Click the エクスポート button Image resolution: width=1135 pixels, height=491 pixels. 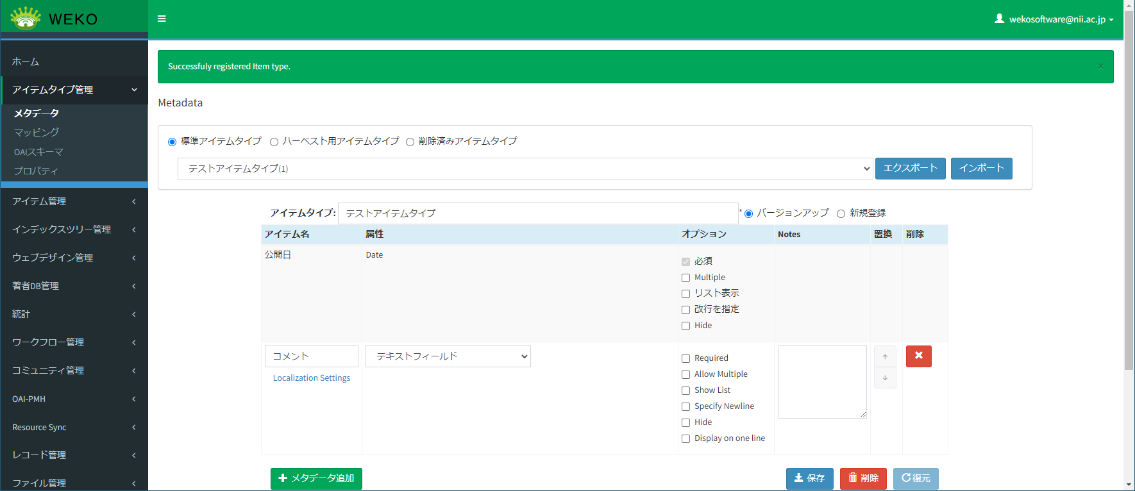tap(910, 169)
